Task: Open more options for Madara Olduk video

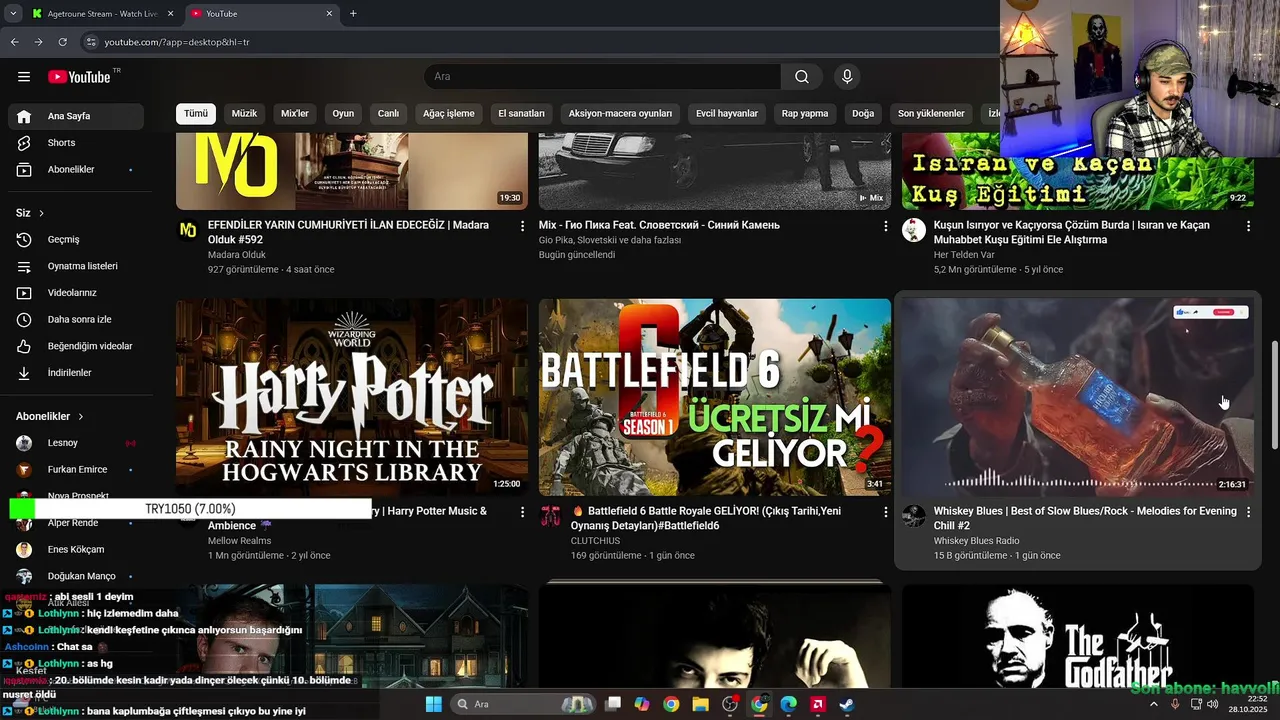Action: (x=522, y=226)
